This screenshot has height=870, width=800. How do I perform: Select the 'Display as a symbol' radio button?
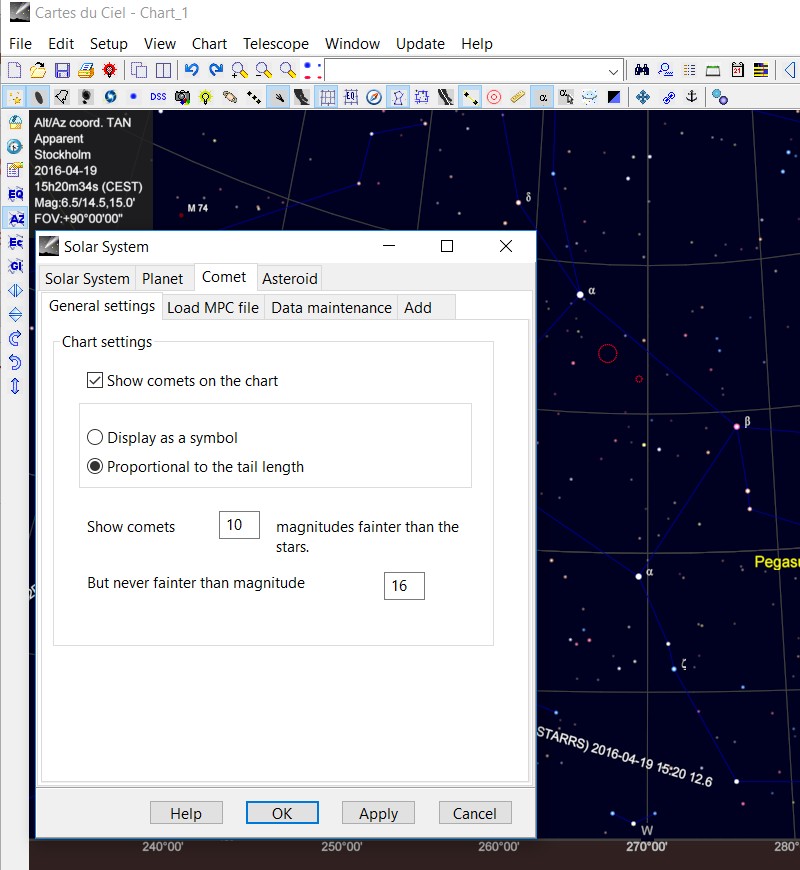95,437
